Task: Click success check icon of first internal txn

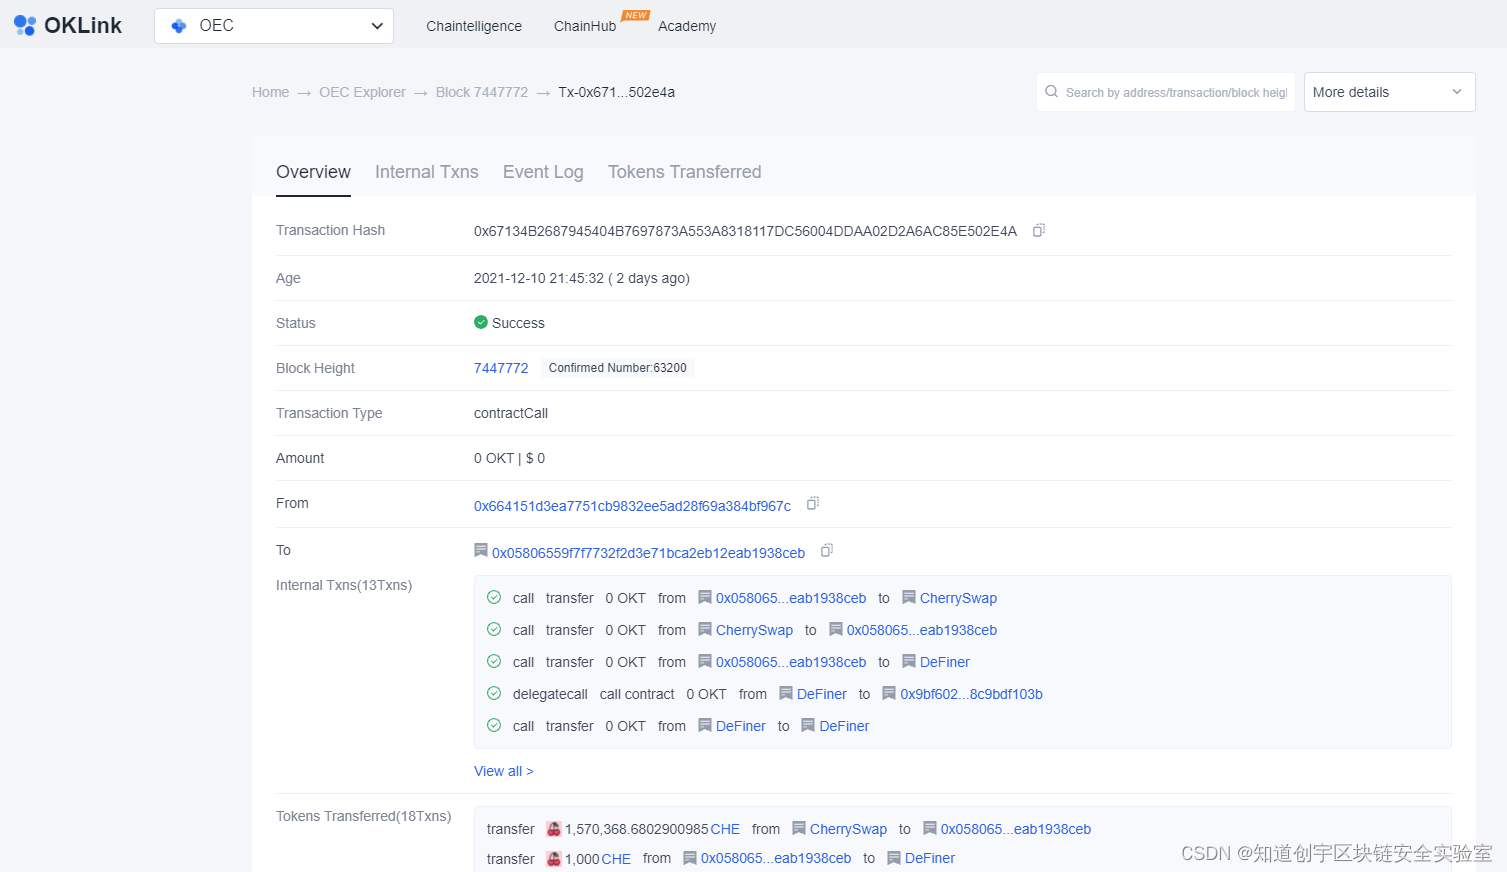Action: point(494,597)
